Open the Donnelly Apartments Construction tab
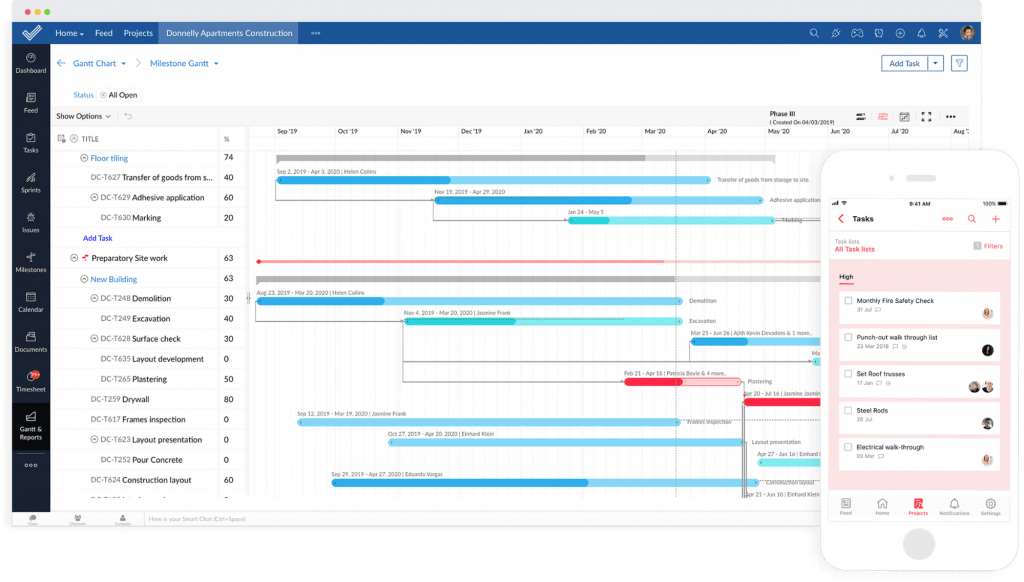 pyautogui.click(x=229, y=33)
